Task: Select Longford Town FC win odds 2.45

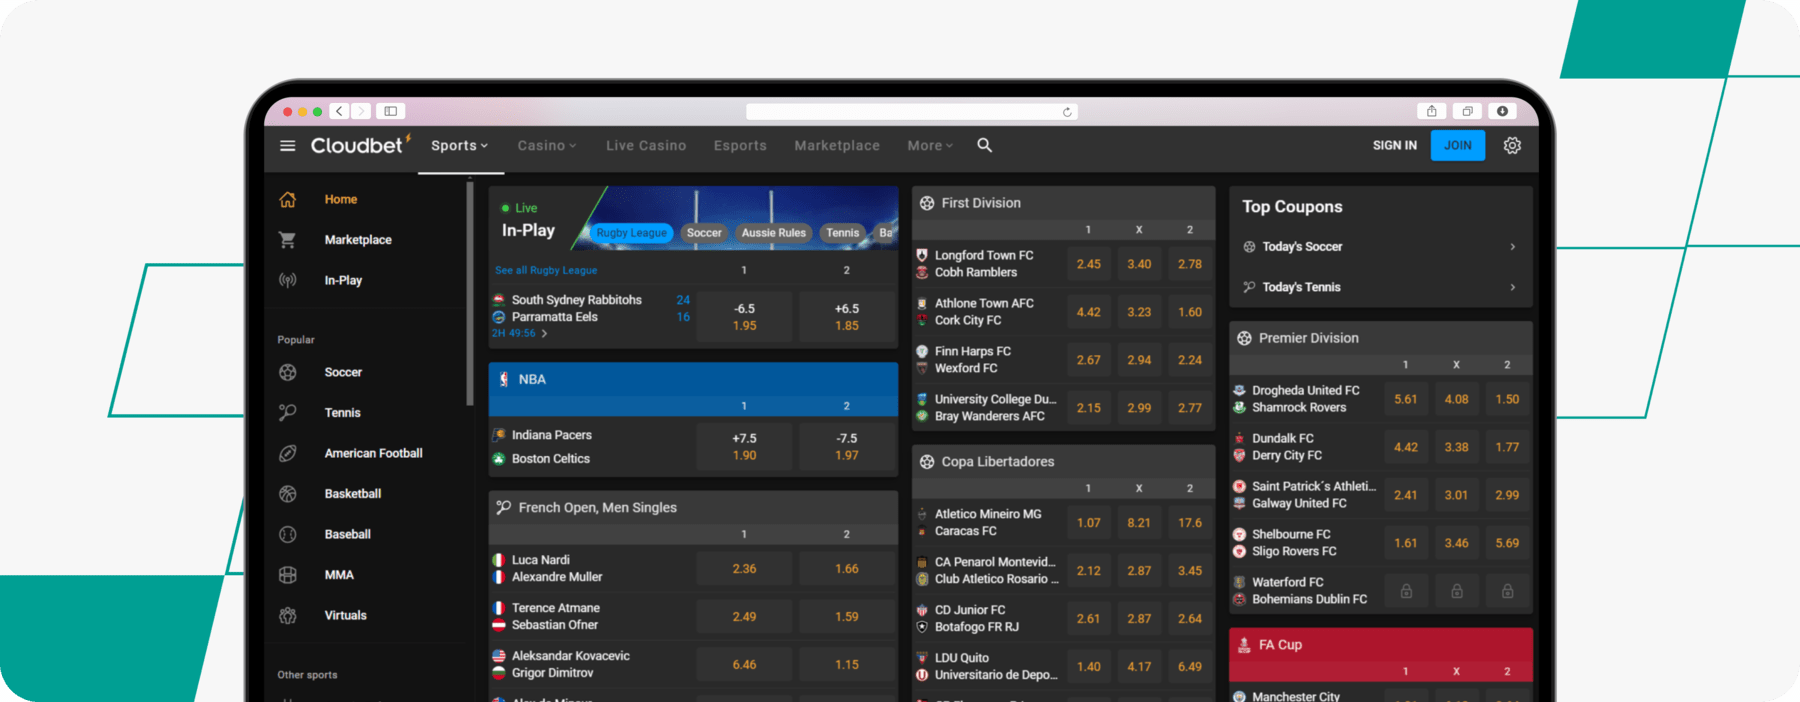Action: pyautogui.click(x=1089, y=264)
